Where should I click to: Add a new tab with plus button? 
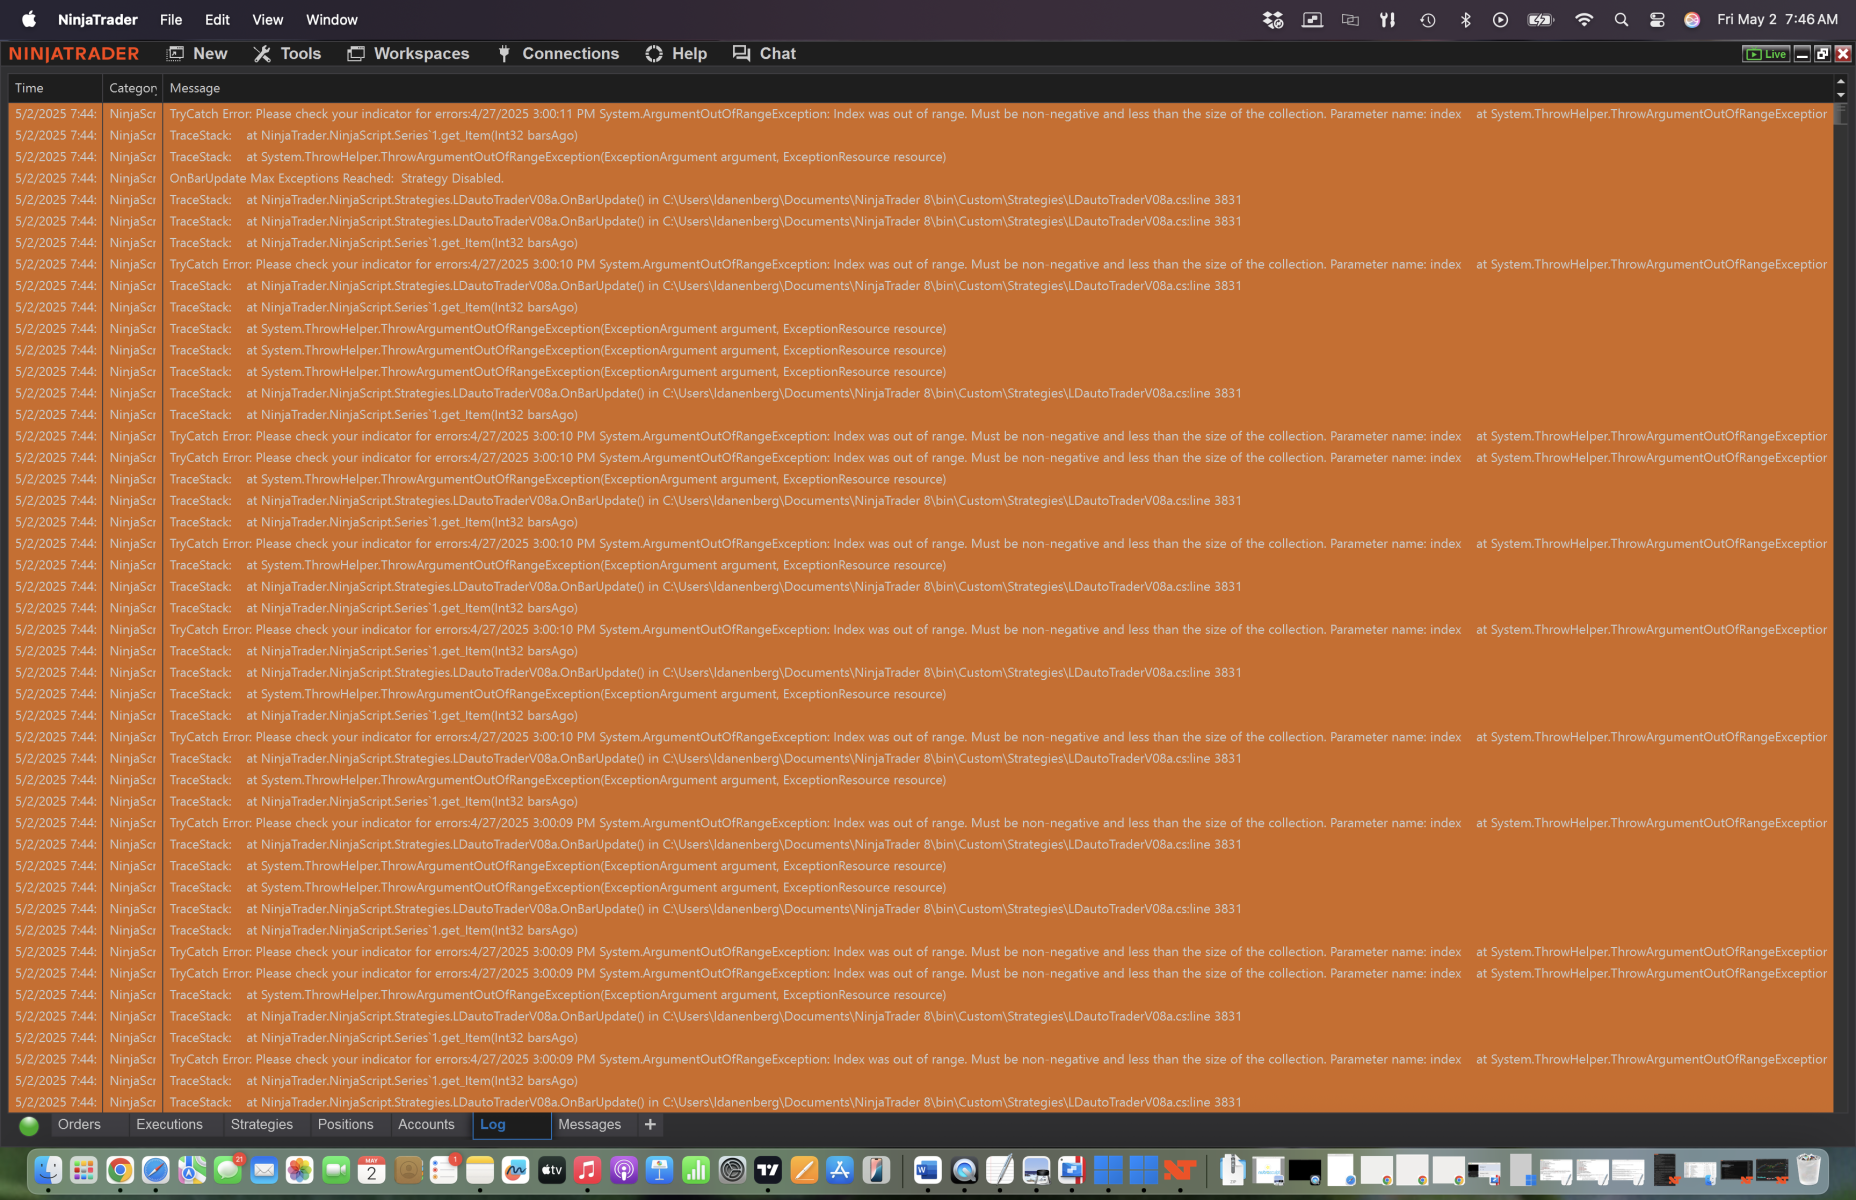point(650,1125)
